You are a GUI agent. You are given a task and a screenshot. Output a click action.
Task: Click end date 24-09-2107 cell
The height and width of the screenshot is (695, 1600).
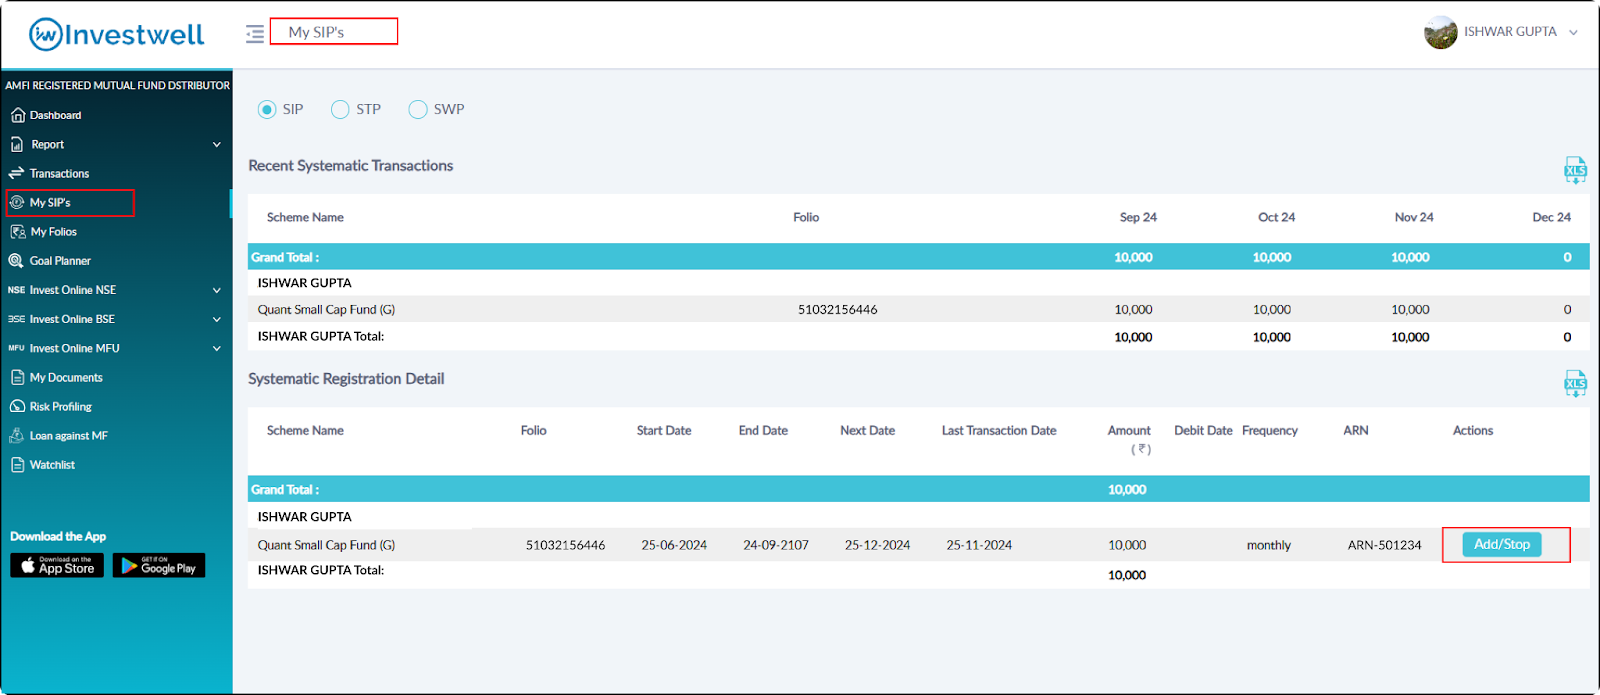pos(776,545)
